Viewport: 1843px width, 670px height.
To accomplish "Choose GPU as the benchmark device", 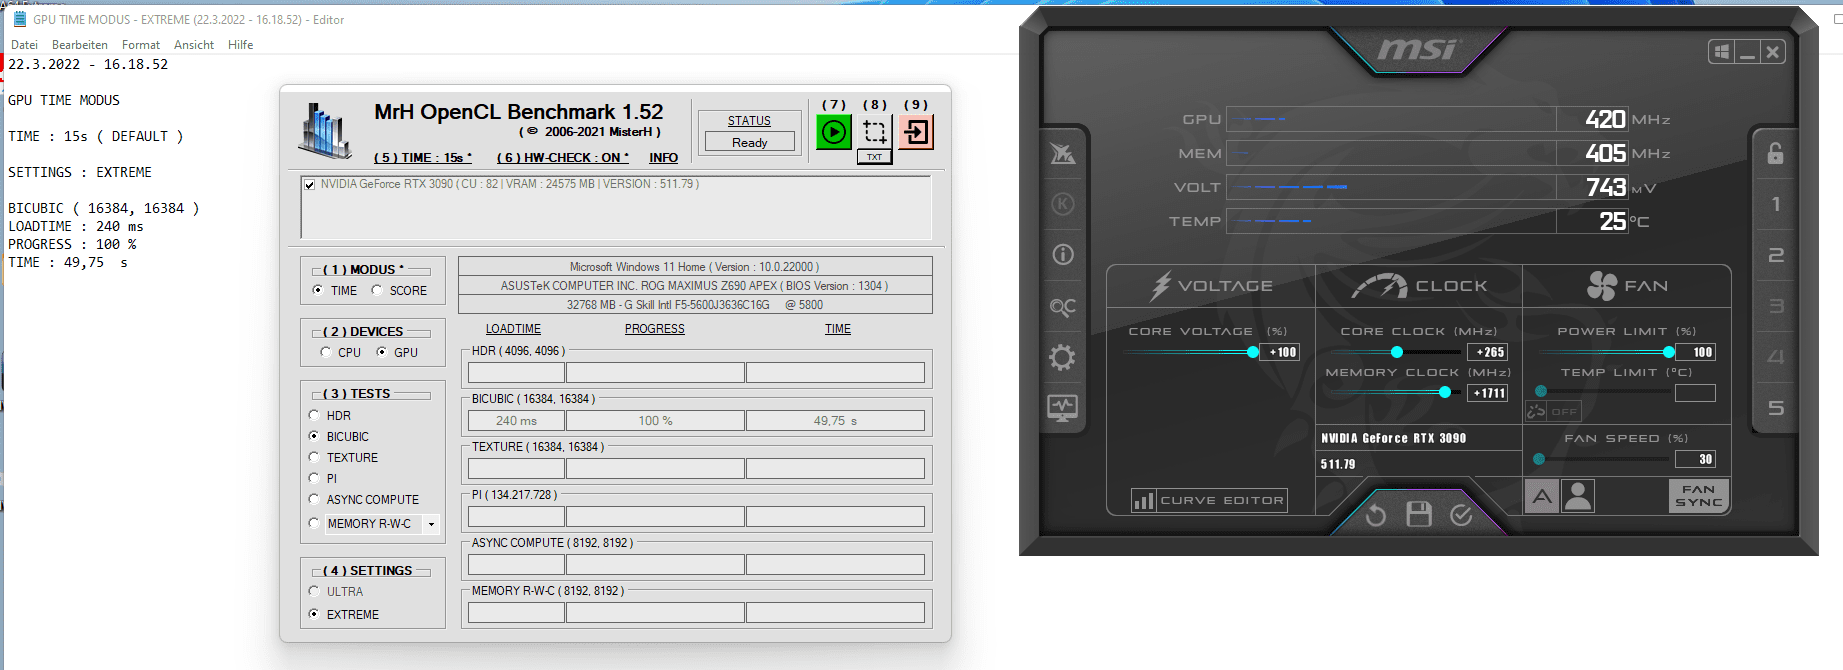I will (381, 353).
